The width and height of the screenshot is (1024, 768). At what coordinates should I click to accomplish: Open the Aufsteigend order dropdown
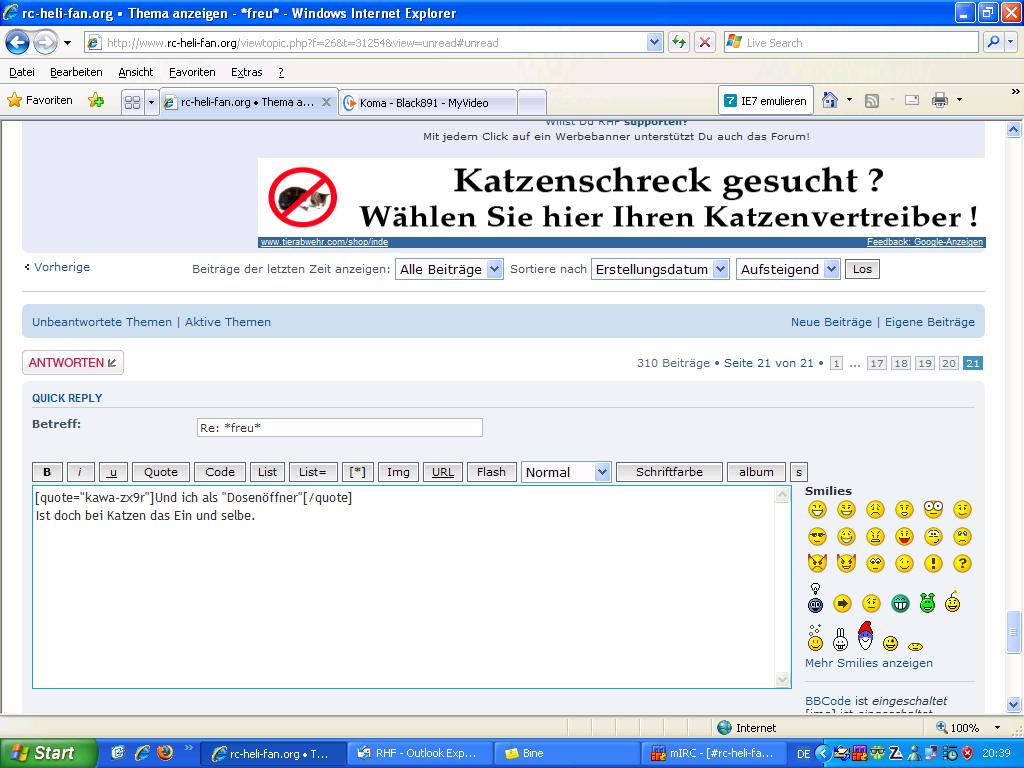pos(788,269)
